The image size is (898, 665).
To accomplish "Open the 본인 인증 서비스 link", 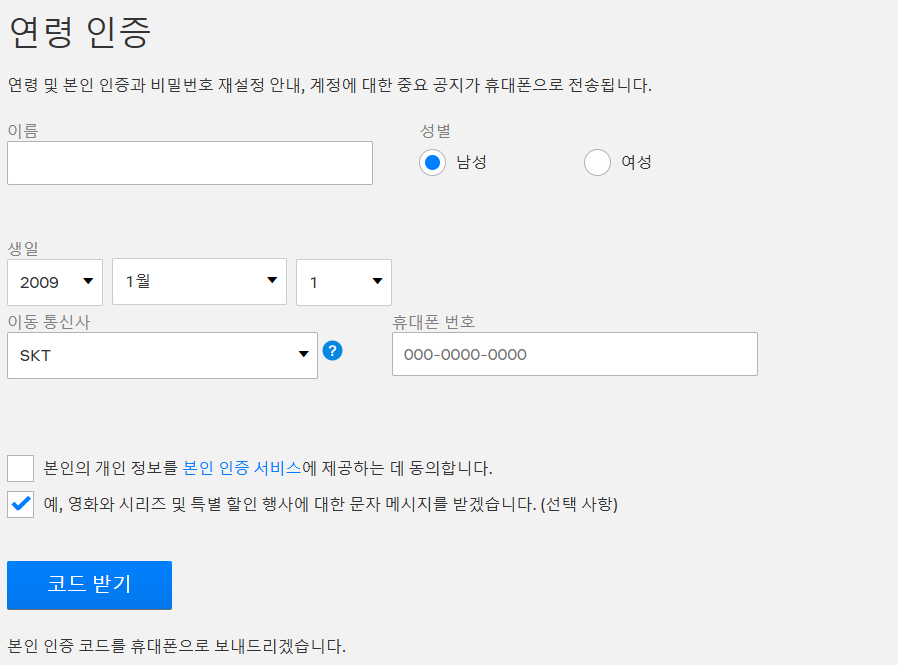I will (242, 469).
